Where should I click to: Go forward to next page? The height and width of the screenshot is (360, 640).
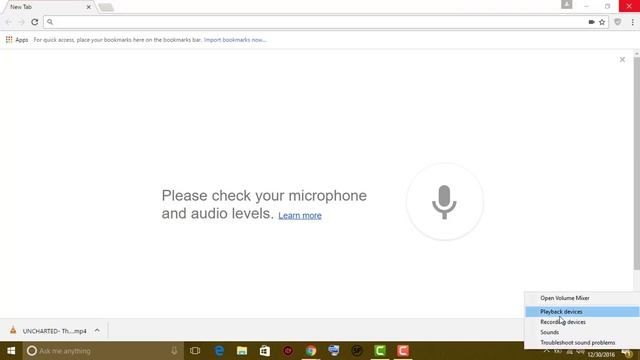(x=21, y=22)
